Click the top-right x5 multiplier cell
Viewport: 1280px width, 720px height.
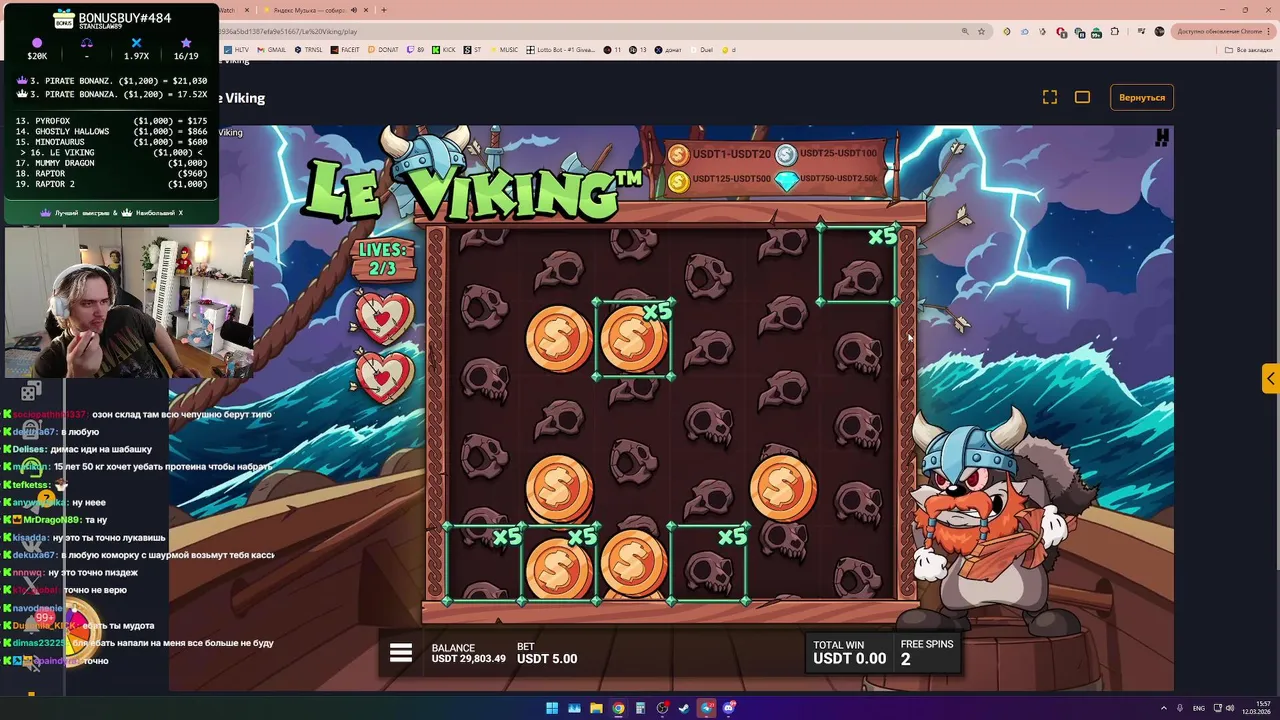[858, 264]
